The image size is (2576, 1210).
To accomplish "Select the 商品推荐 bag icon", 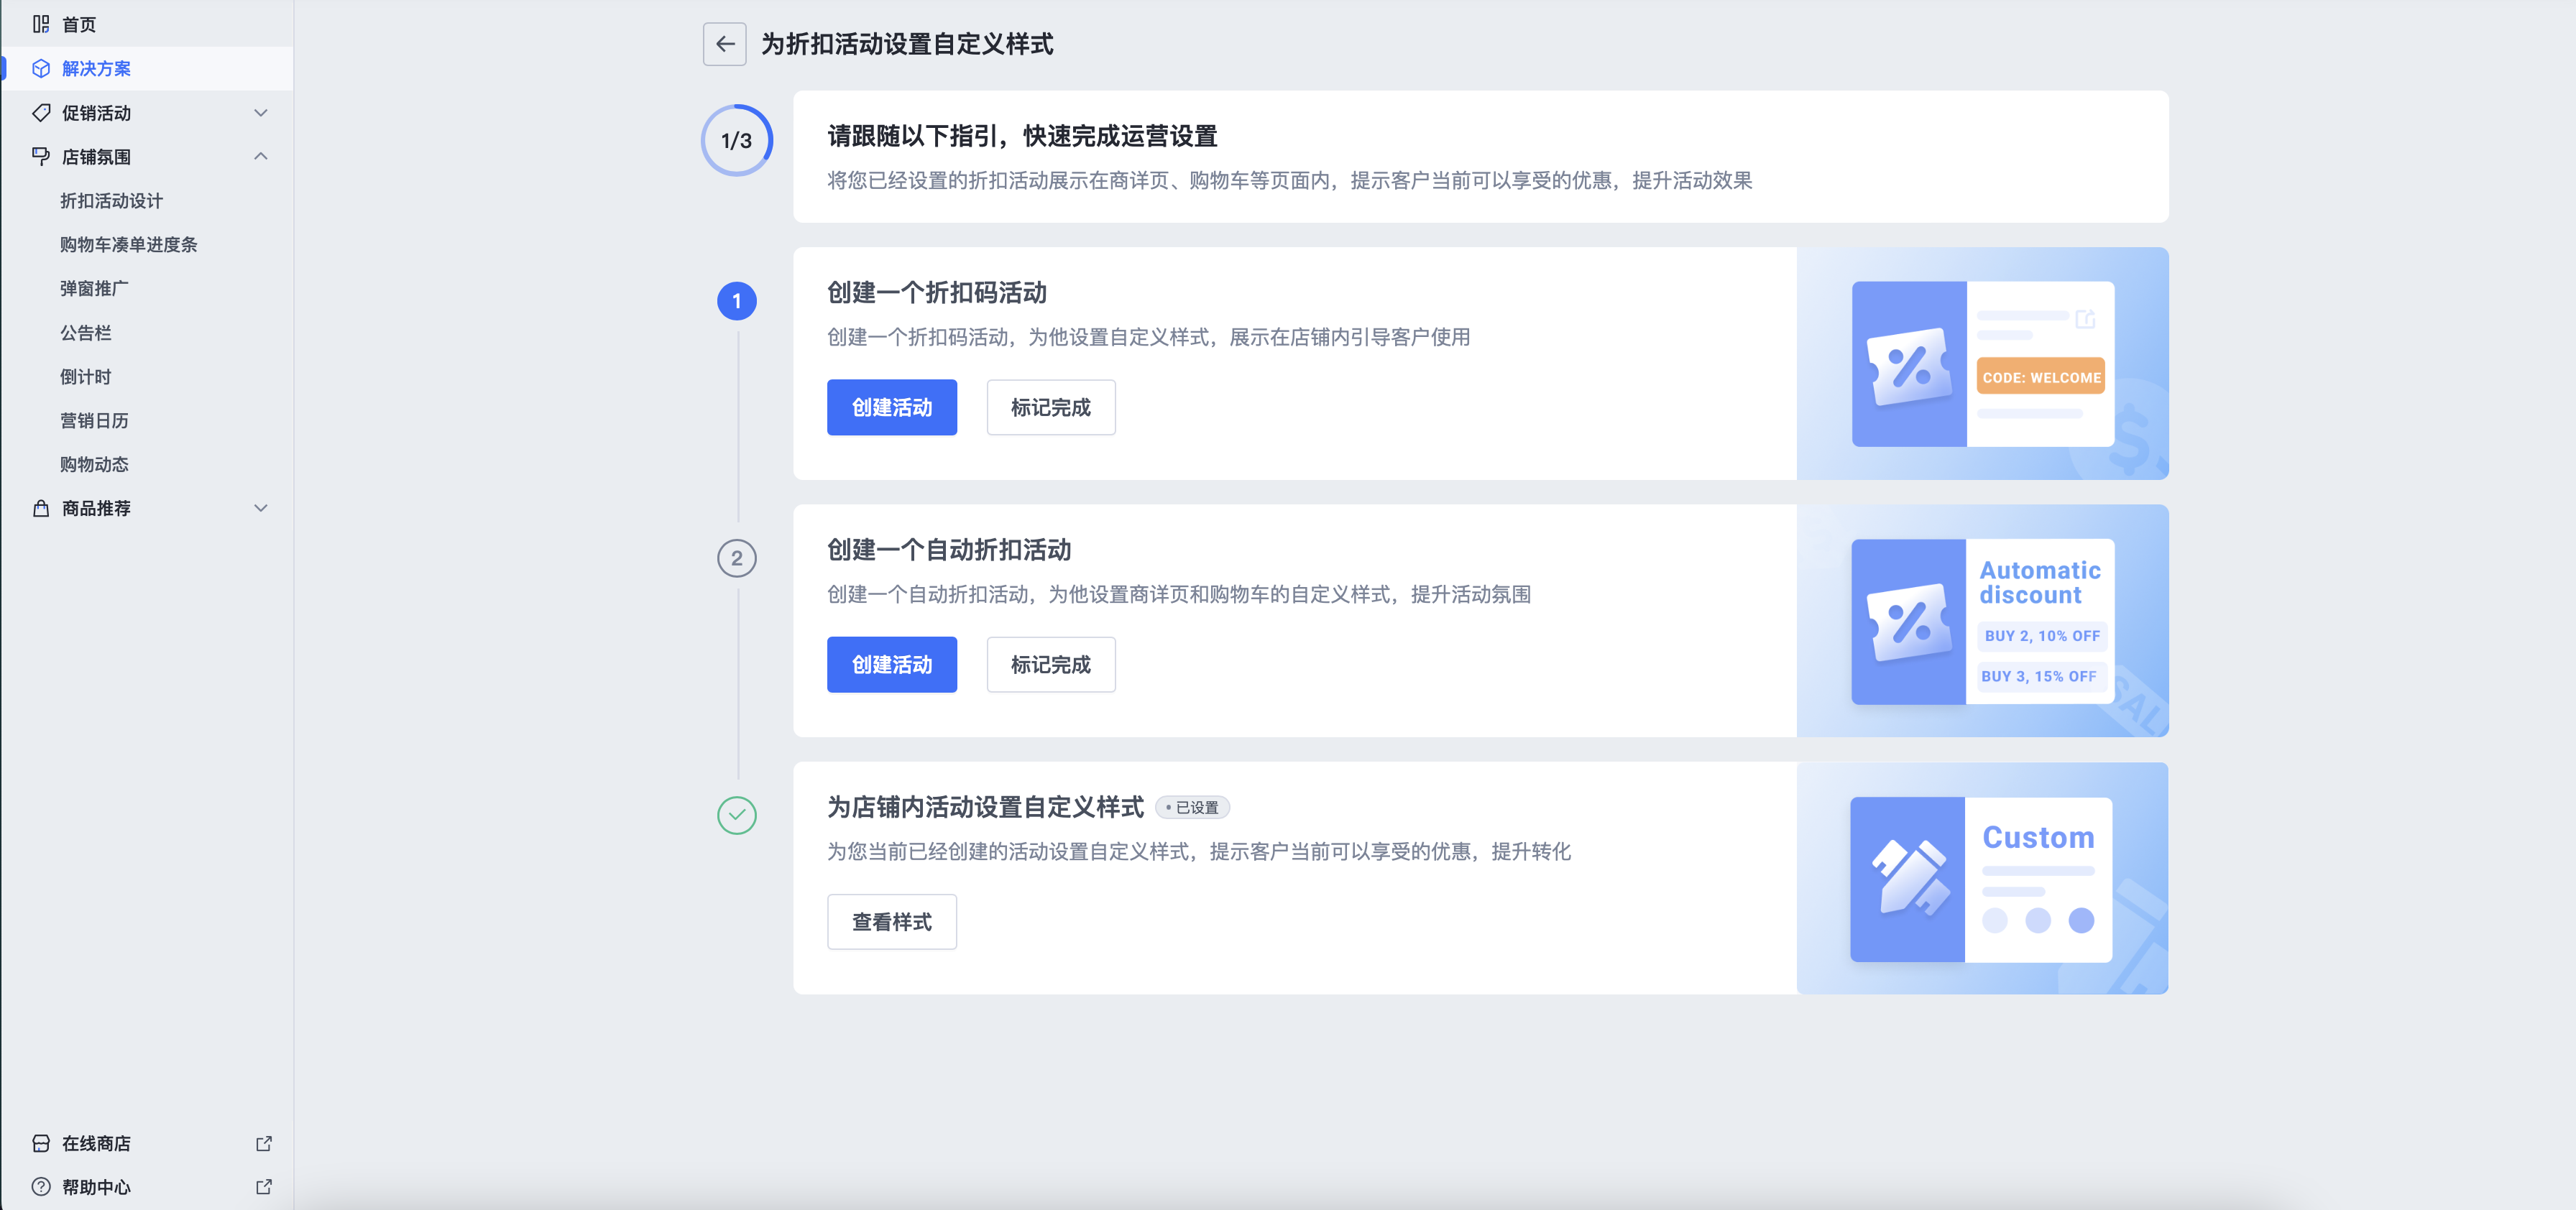I will (x=41, y=508).
